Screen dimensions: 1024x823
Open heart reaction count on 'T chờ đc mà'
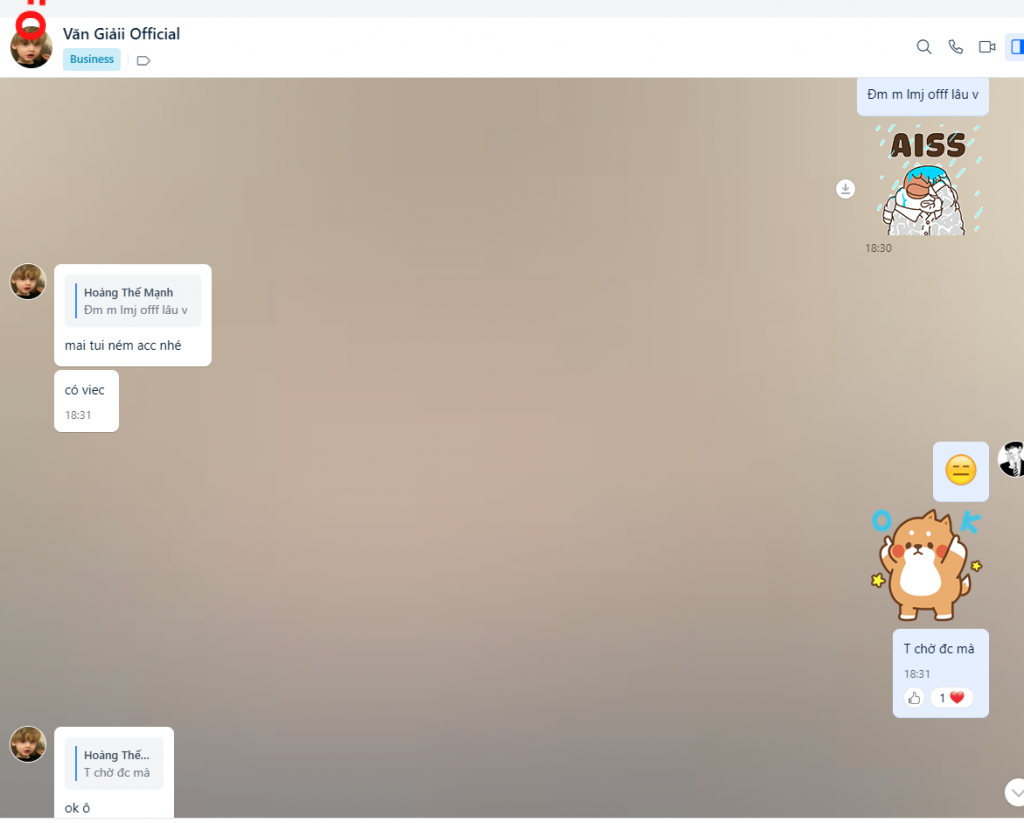(951, 698)
